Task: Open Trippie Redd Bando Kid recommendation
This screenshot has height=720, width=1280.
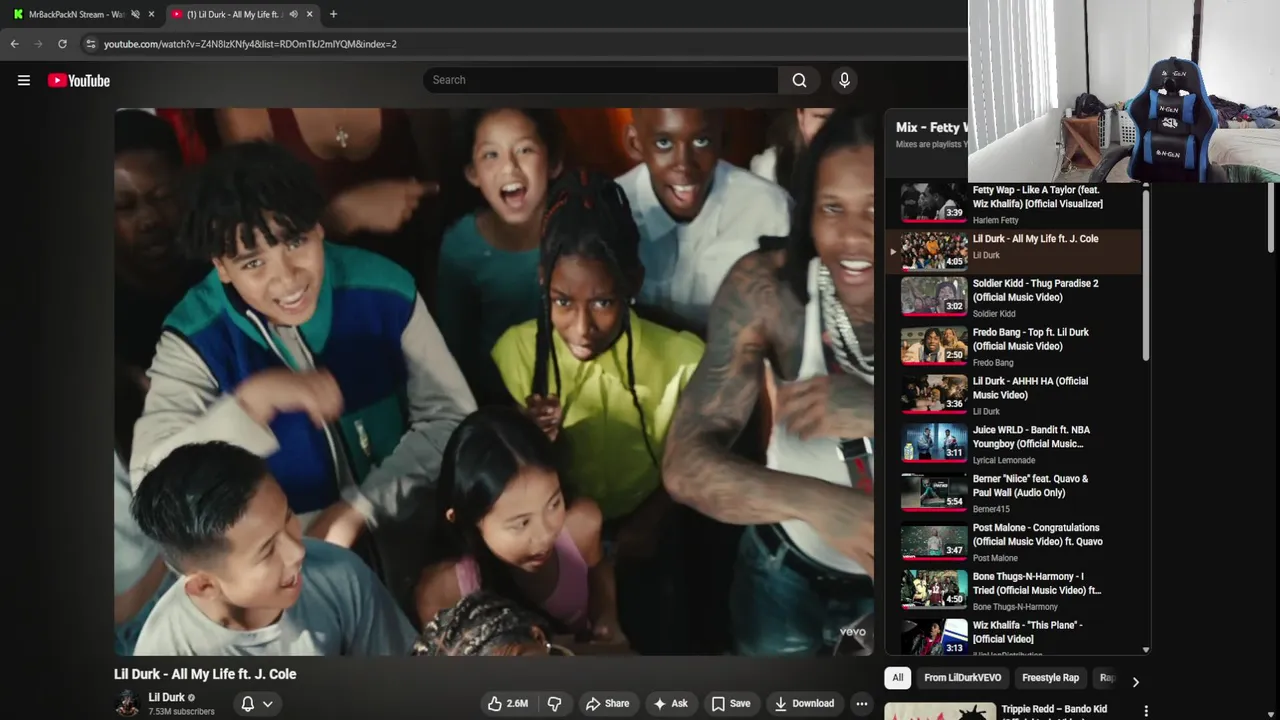Action: tap(1054, 709)
